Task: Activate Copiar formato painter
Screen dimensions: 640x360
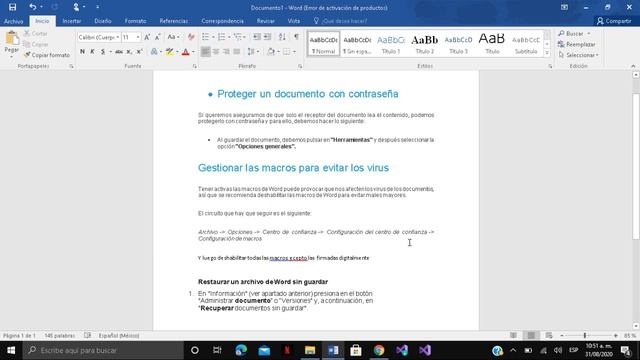Action: coord(47,55)
